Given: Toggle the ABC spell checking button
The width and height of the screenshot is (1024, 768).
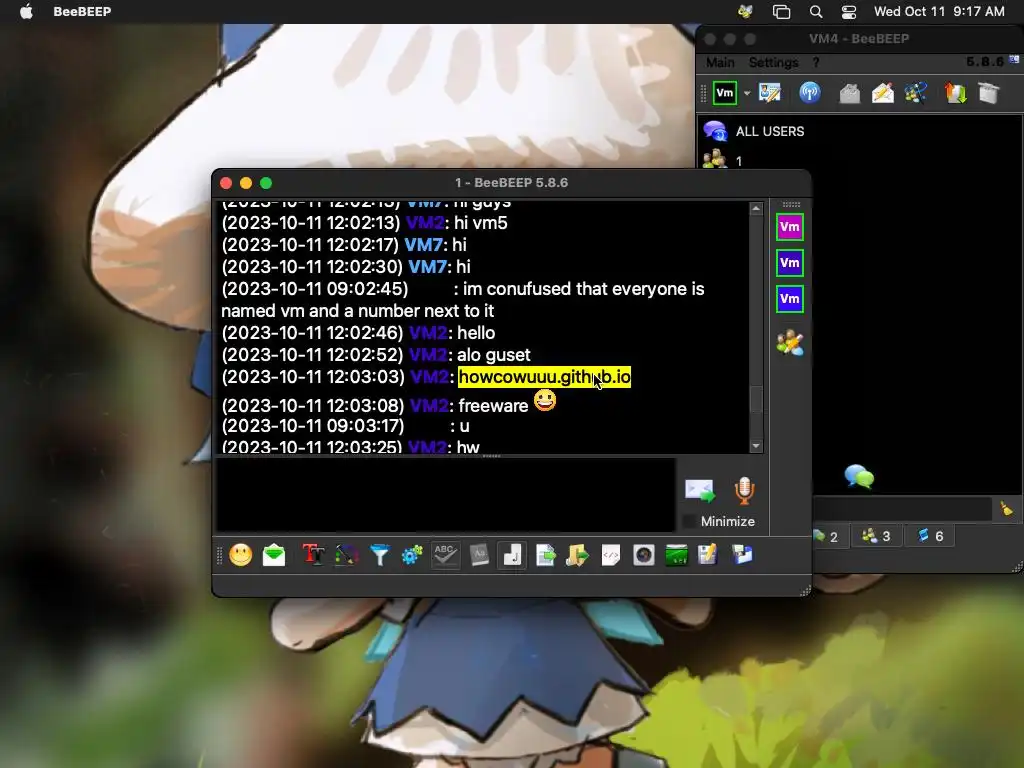Looking at the screenshot, I should click(x=445, y=555).
